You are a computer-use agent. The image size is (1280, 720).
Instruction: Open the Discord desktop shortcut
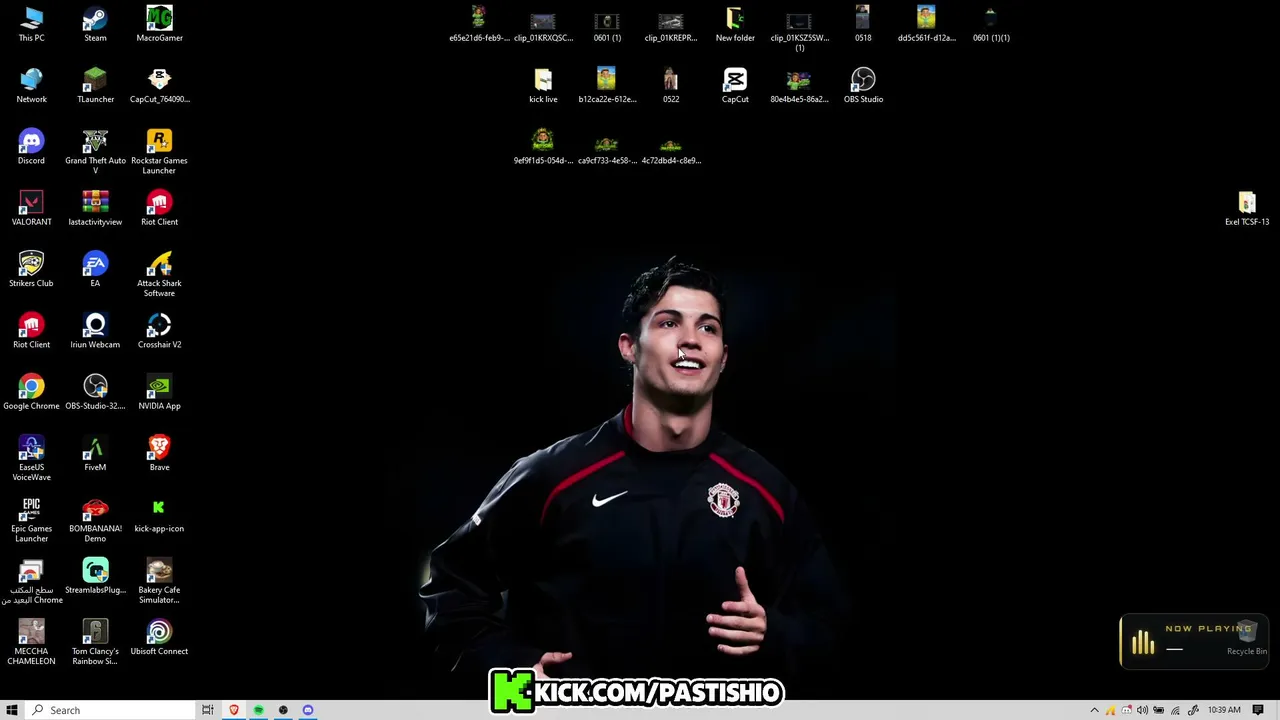[x=31, y=146]
